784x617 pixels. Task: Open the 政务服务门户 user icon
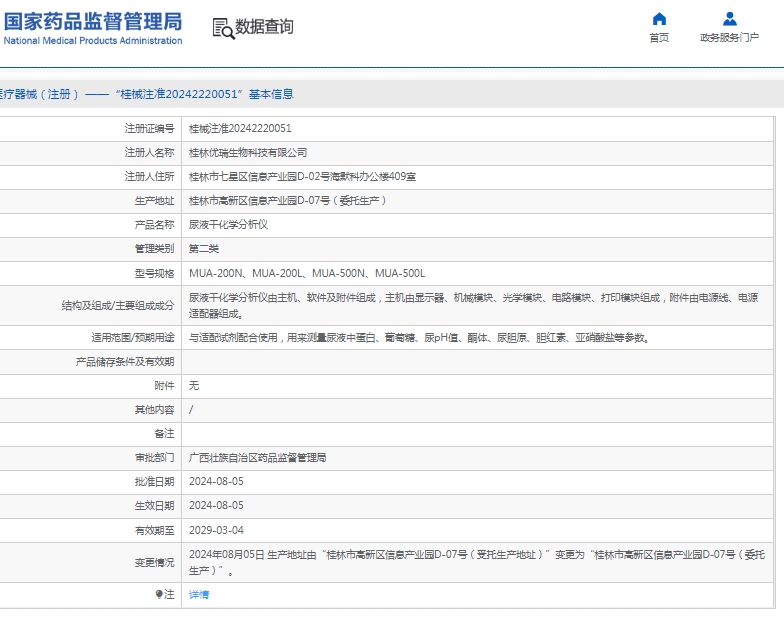click(730, 19)
